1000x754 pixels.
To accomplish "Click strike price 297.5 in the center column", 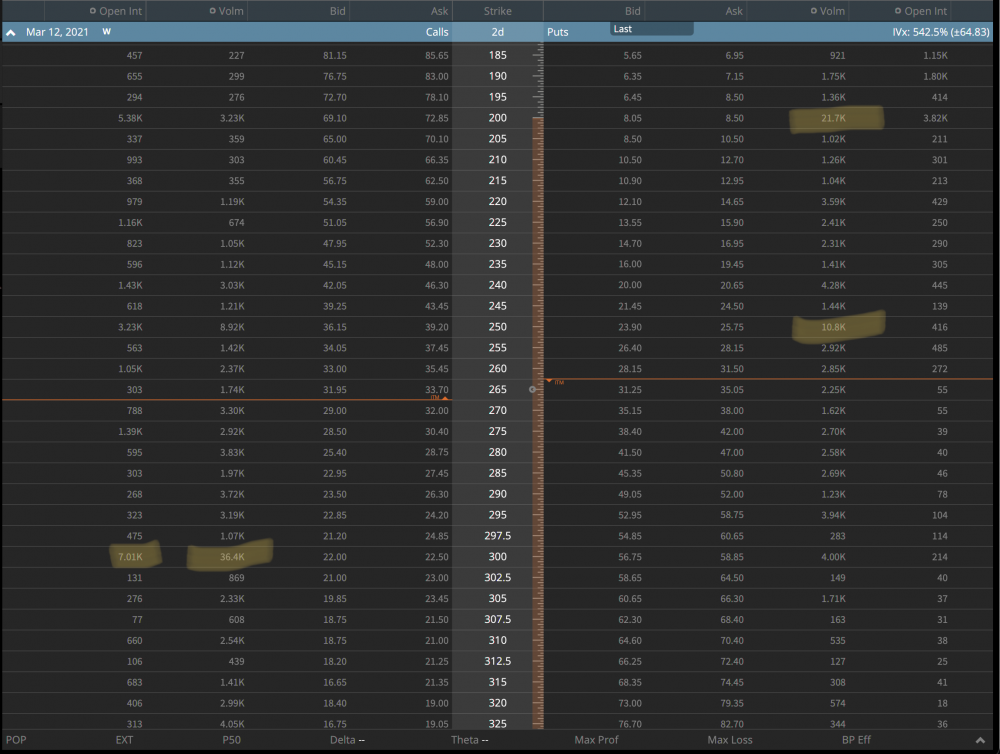I will coord(497,536).
